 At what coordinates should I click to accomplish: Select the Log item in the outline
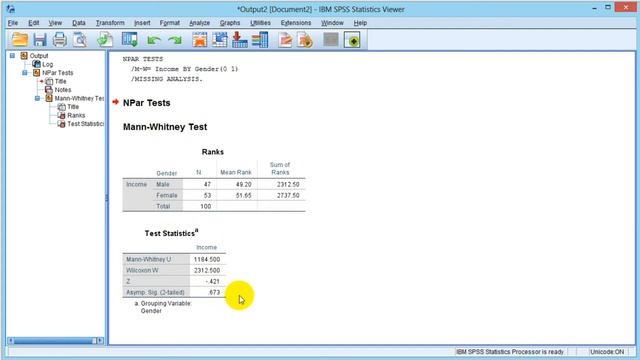[x=47, y=64]
